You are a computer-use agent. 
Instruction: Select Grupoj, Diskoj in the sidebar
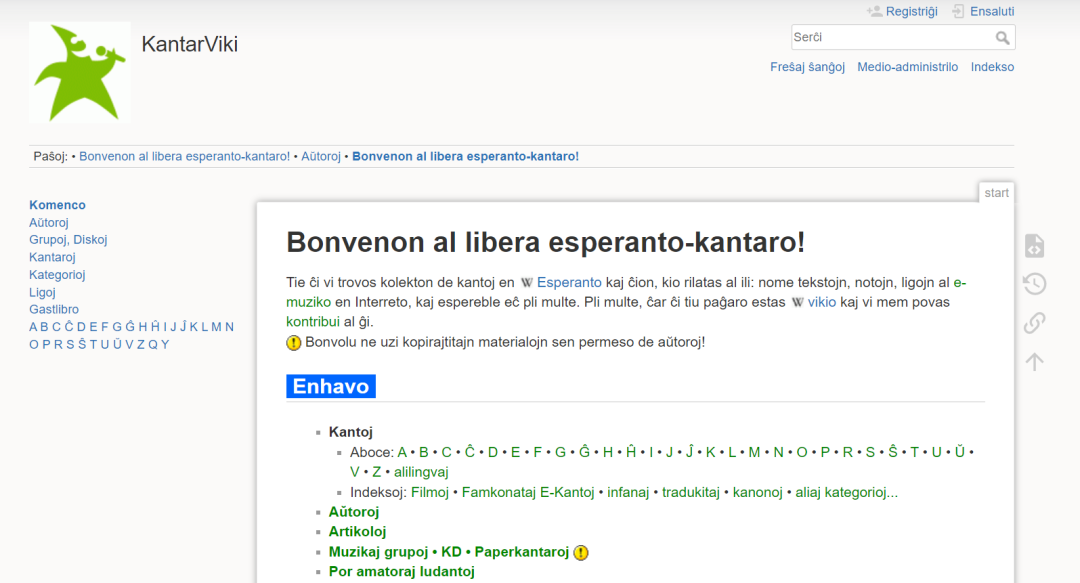[68, 240]
